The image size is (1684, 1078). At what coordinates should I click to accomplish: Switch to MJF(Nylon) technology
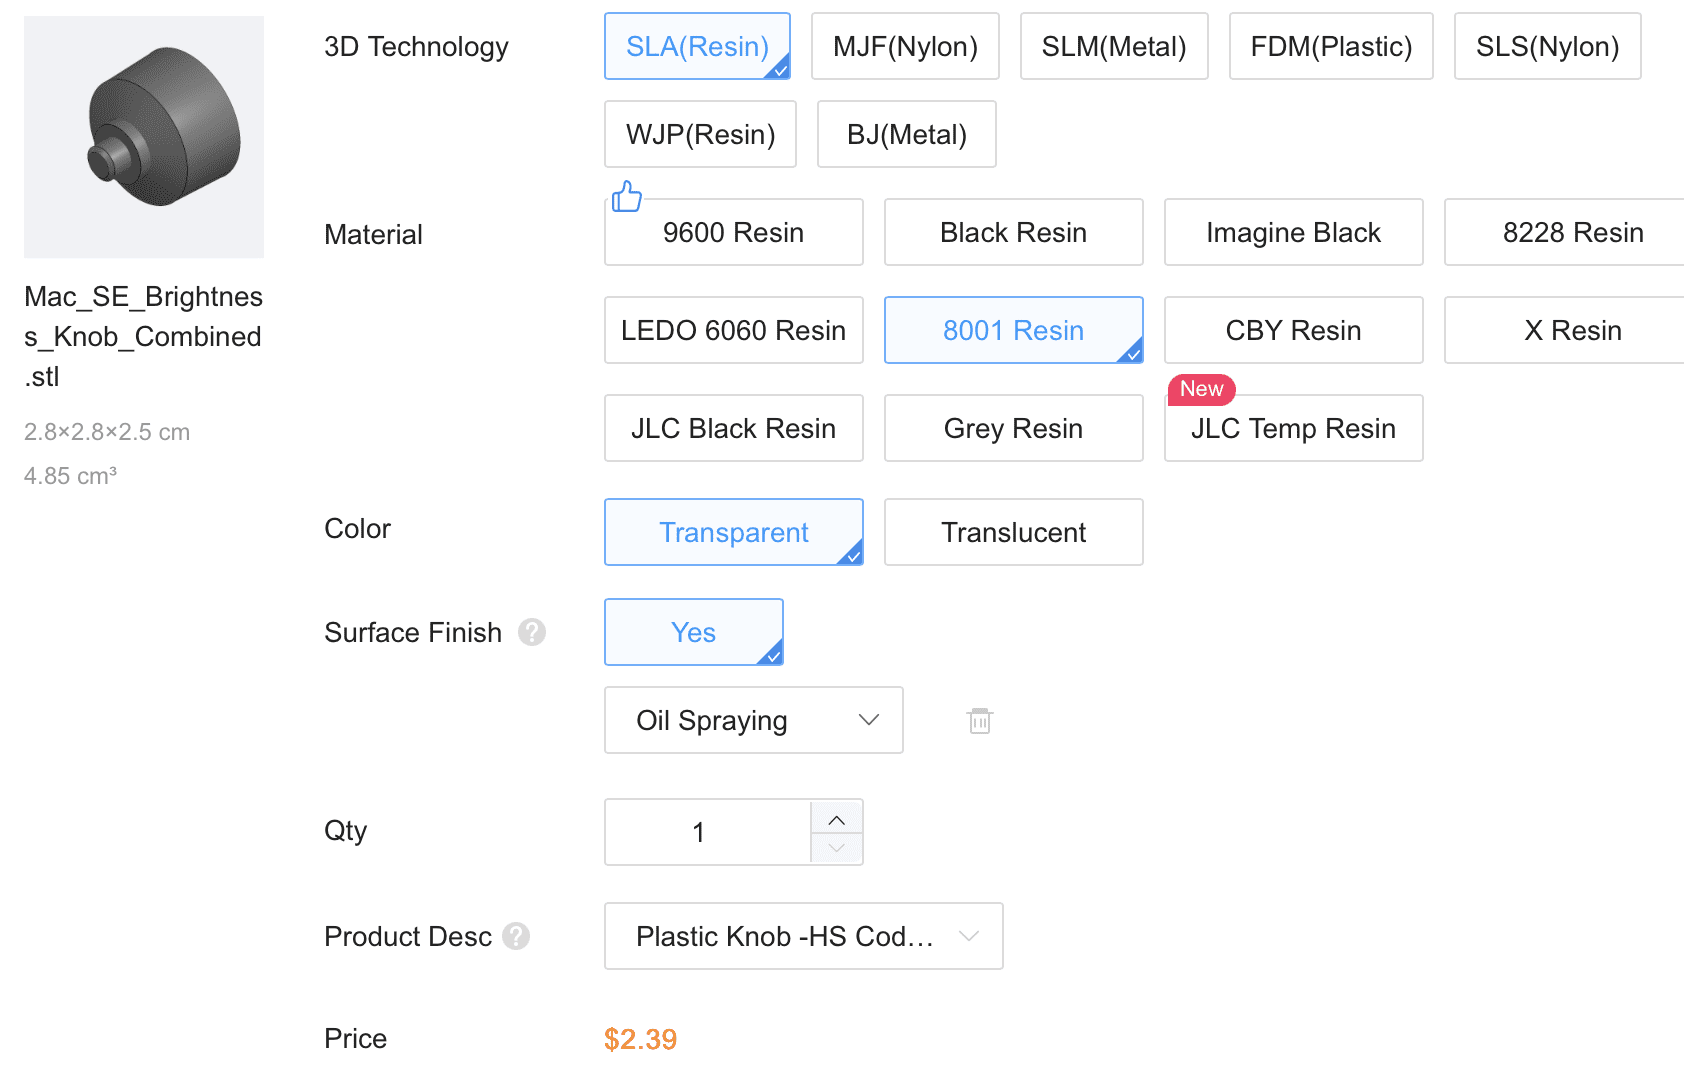[905, 46]
